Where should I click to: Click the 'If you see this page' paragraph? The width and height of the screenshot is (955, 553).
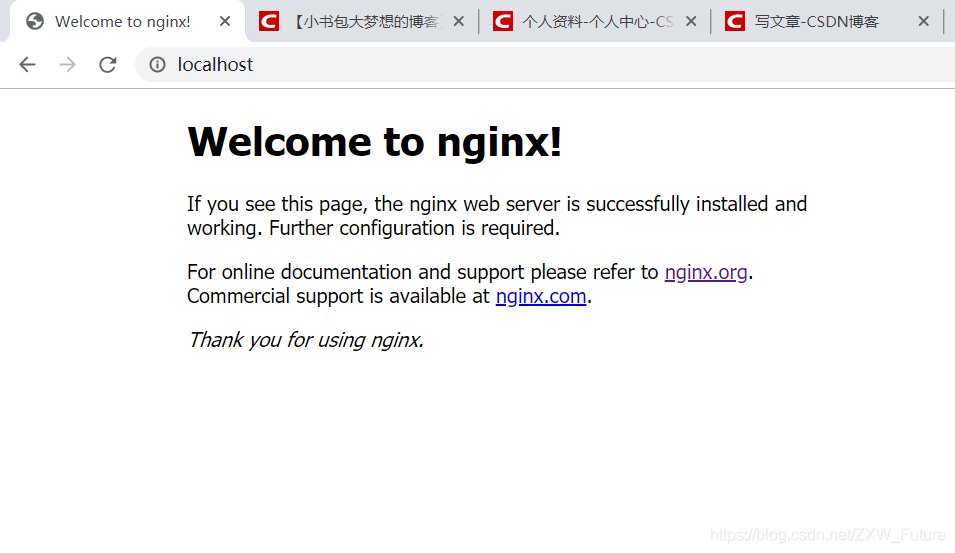(x=497, y=216)
